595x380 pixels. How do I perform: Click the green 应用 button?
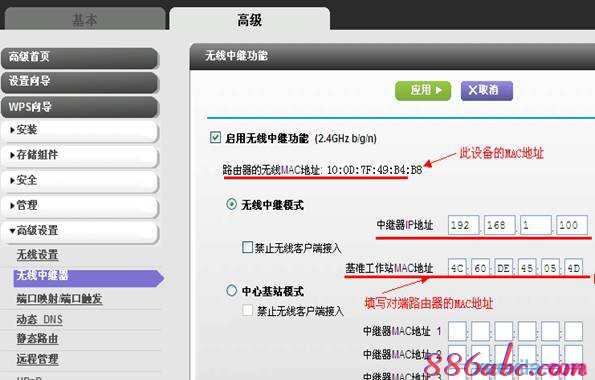click(423, 91)
